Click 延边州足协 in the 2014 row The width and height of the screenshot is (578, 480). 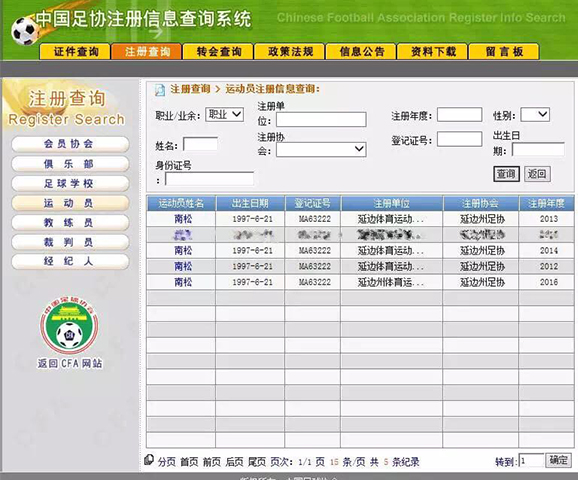coord(482,251)
